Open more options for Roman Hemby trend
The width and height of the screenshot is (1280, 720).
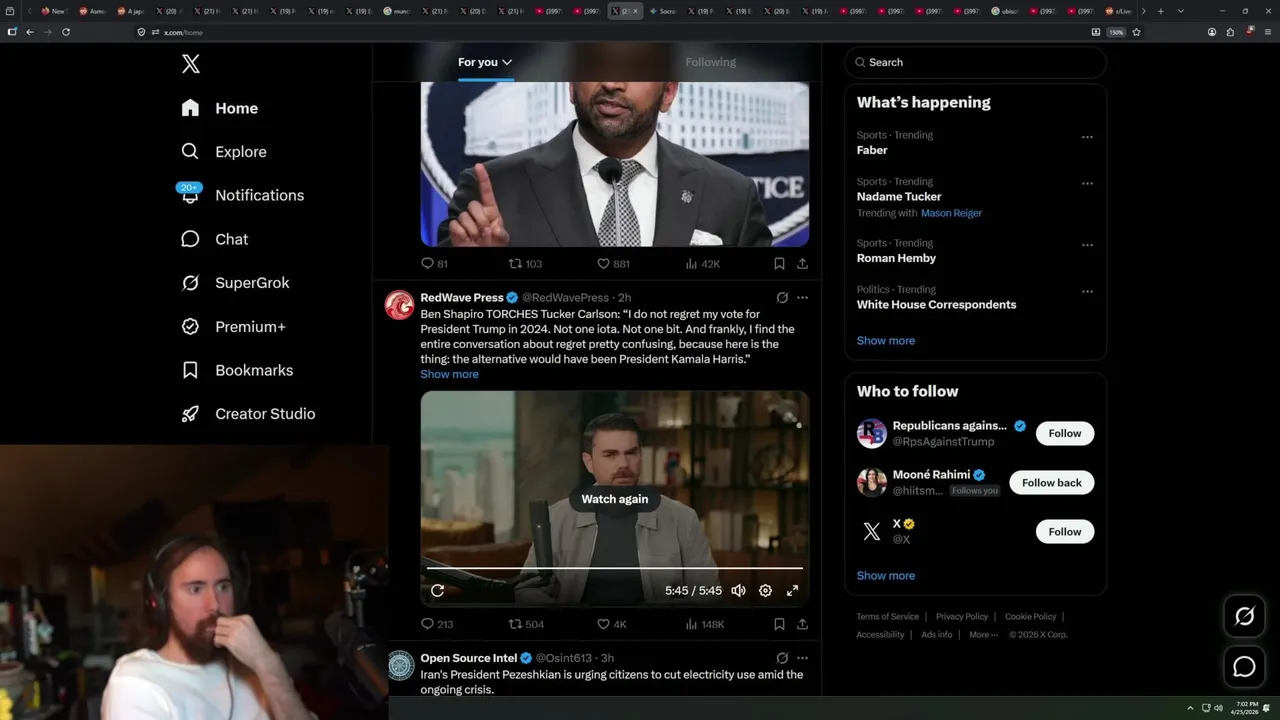point(1087,245)
